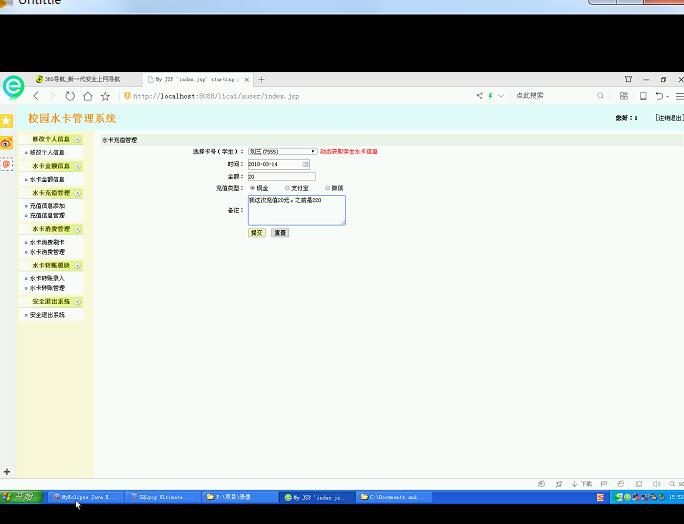Click the Sogou input S tray icon

(601, 497)
